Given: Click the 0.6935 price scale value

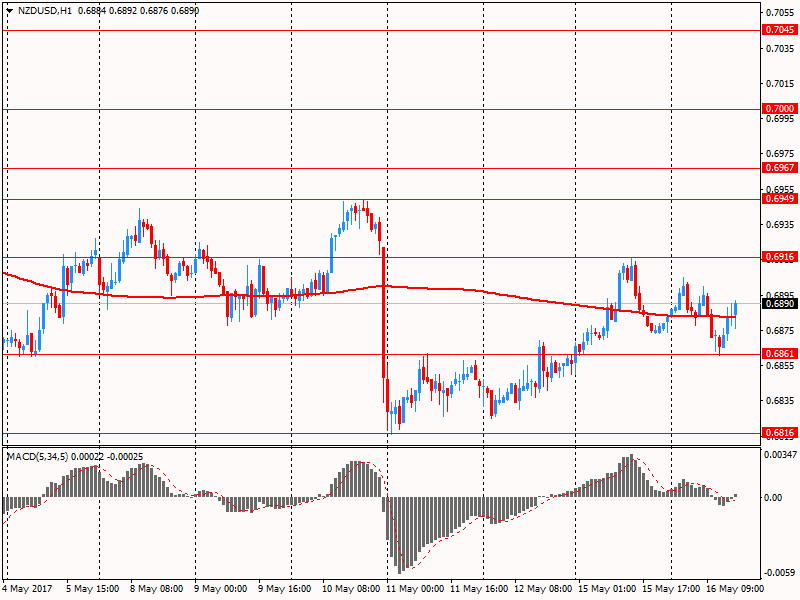Looking at the screenshot, I should (x=781, y=224).
